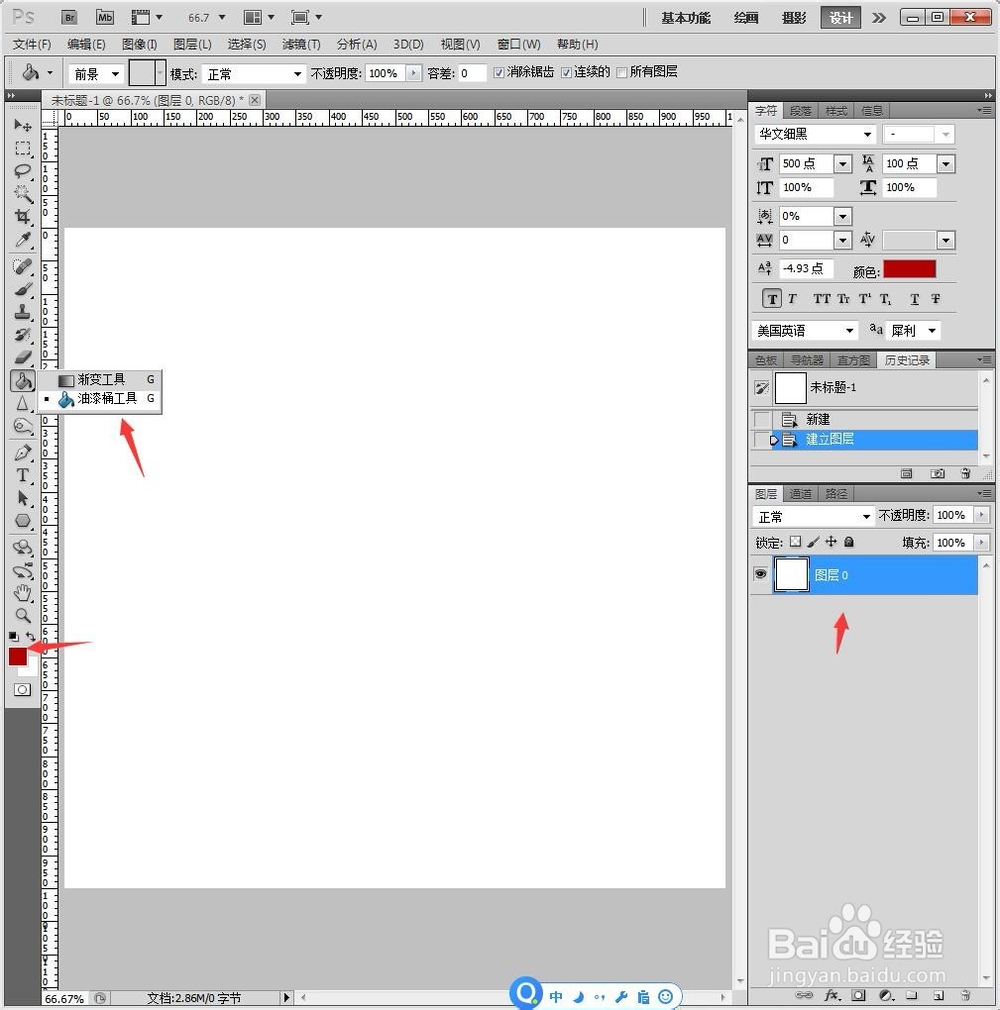Select the Brush tool
This screenshot has height=1010, width=1000.
[x=23, y=289]
